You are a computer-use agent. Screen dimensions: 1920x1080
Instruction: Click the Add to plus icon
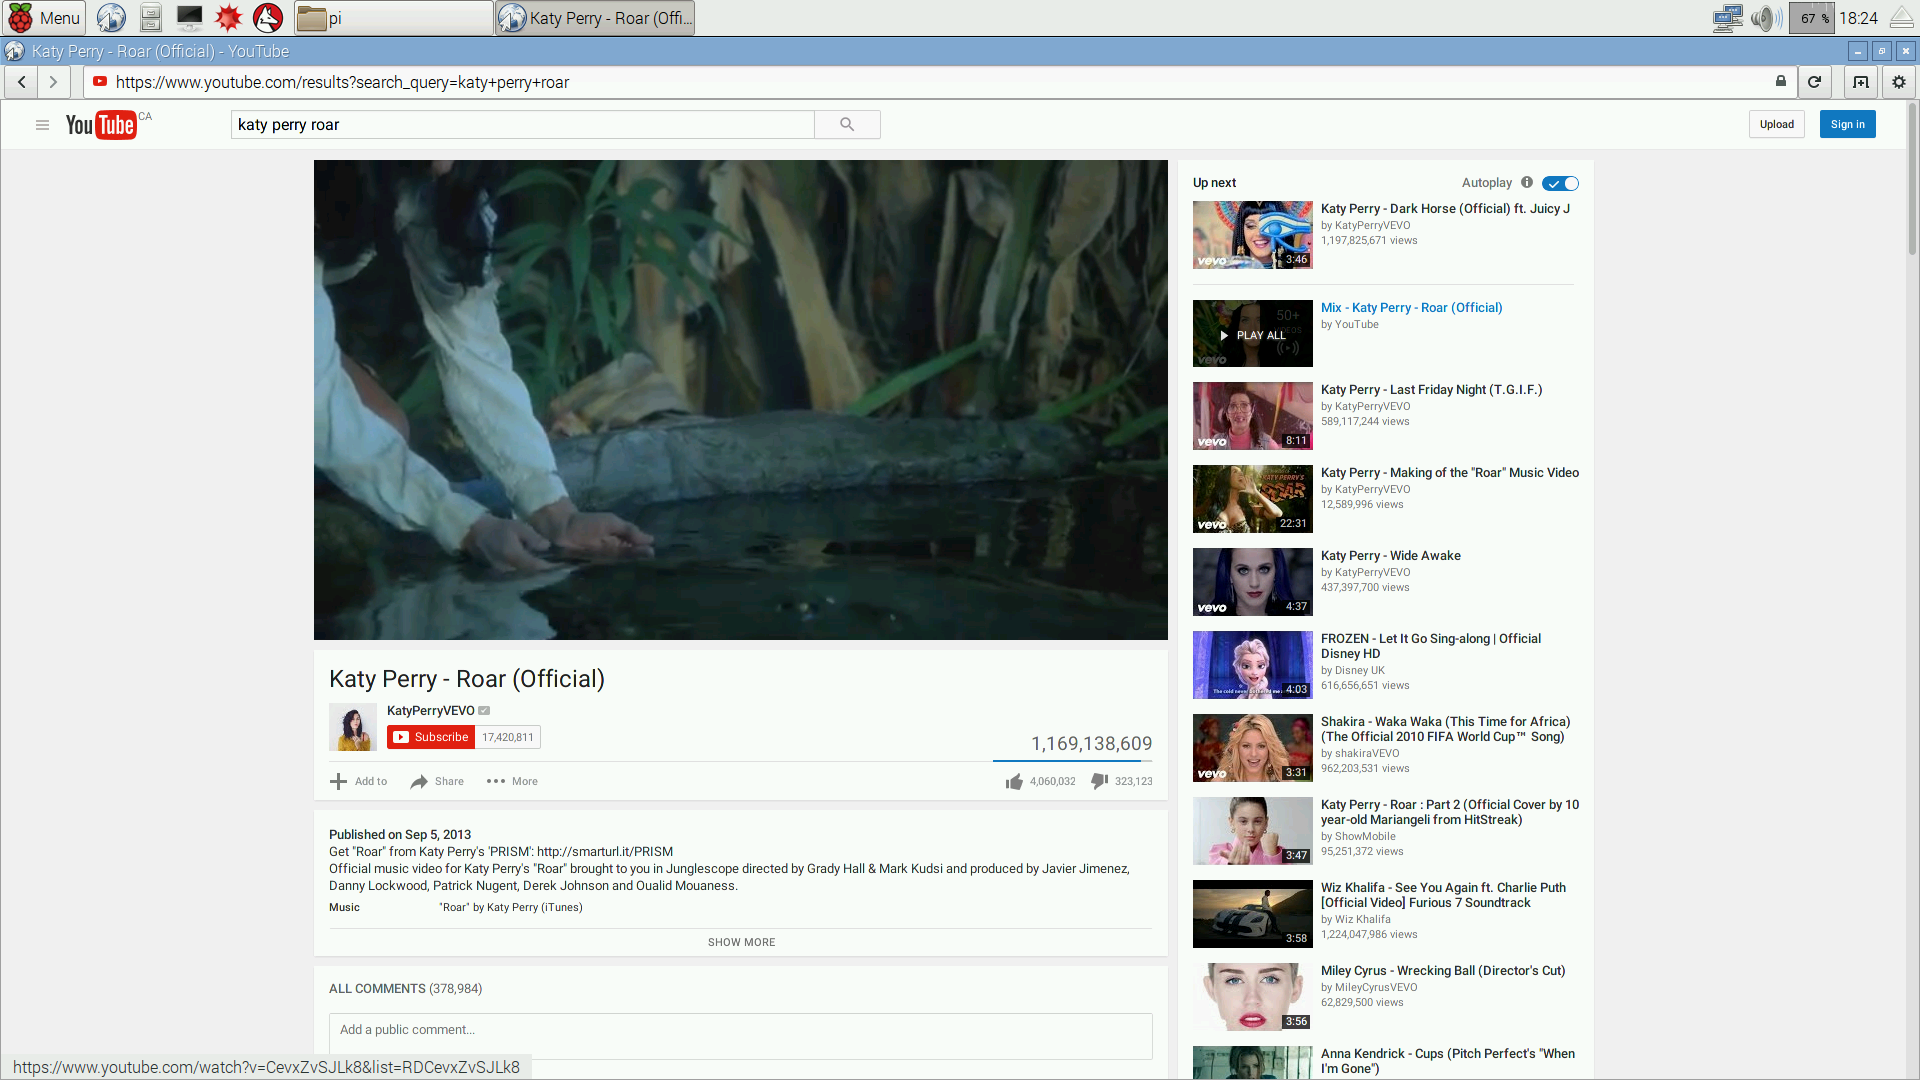pos(339,781)
